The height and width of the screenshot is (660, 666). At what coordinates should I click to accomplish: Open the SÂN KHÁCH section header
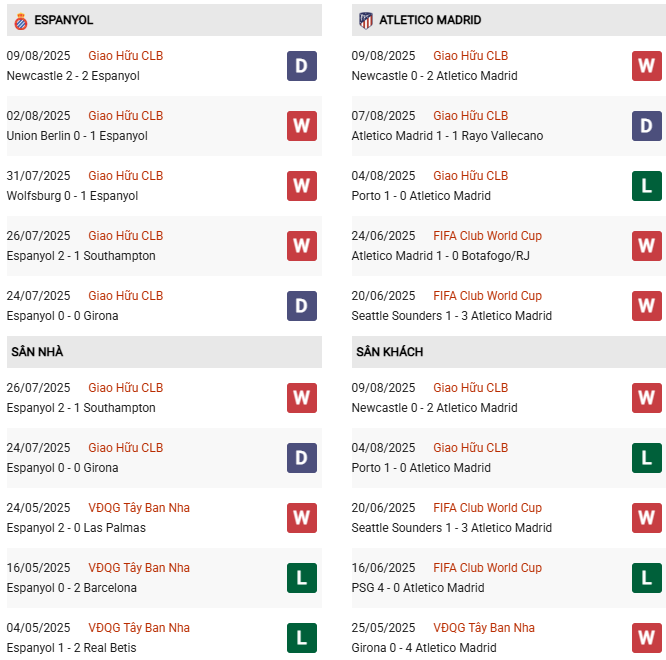(x=388, y=352)
